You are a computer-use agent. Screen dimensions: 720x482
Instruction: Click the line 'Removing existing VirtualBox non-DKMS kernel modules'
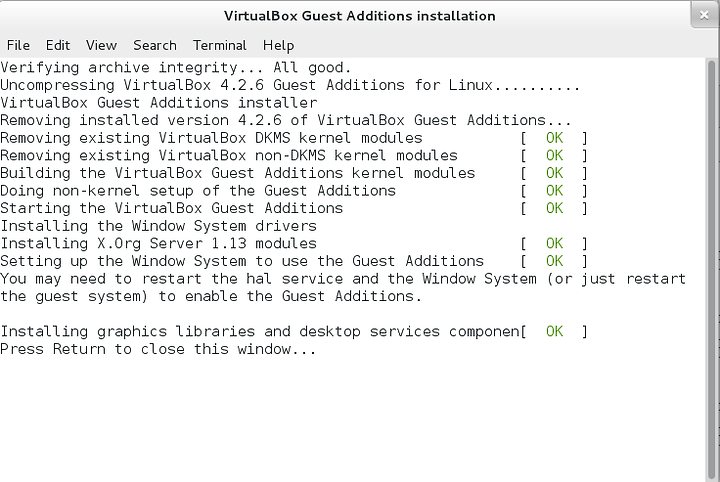point(229,156)
